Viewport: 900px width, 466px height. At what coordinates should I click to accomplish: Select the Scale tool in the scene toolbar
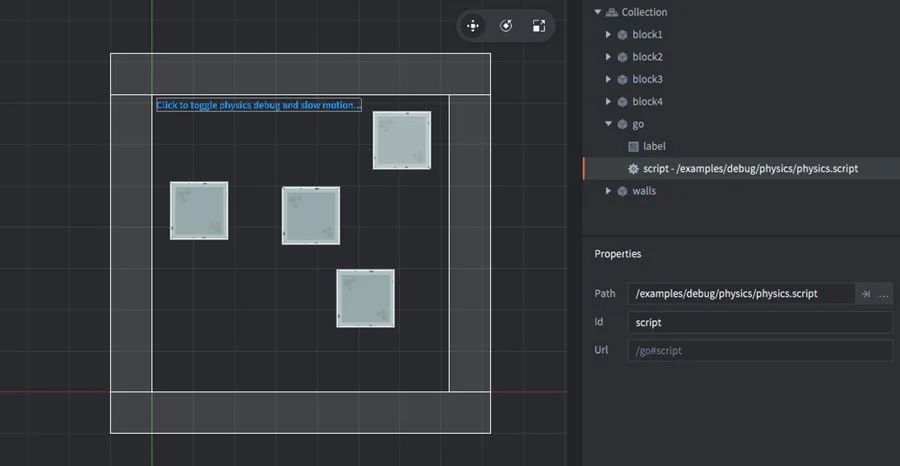[x=539, y=26]
